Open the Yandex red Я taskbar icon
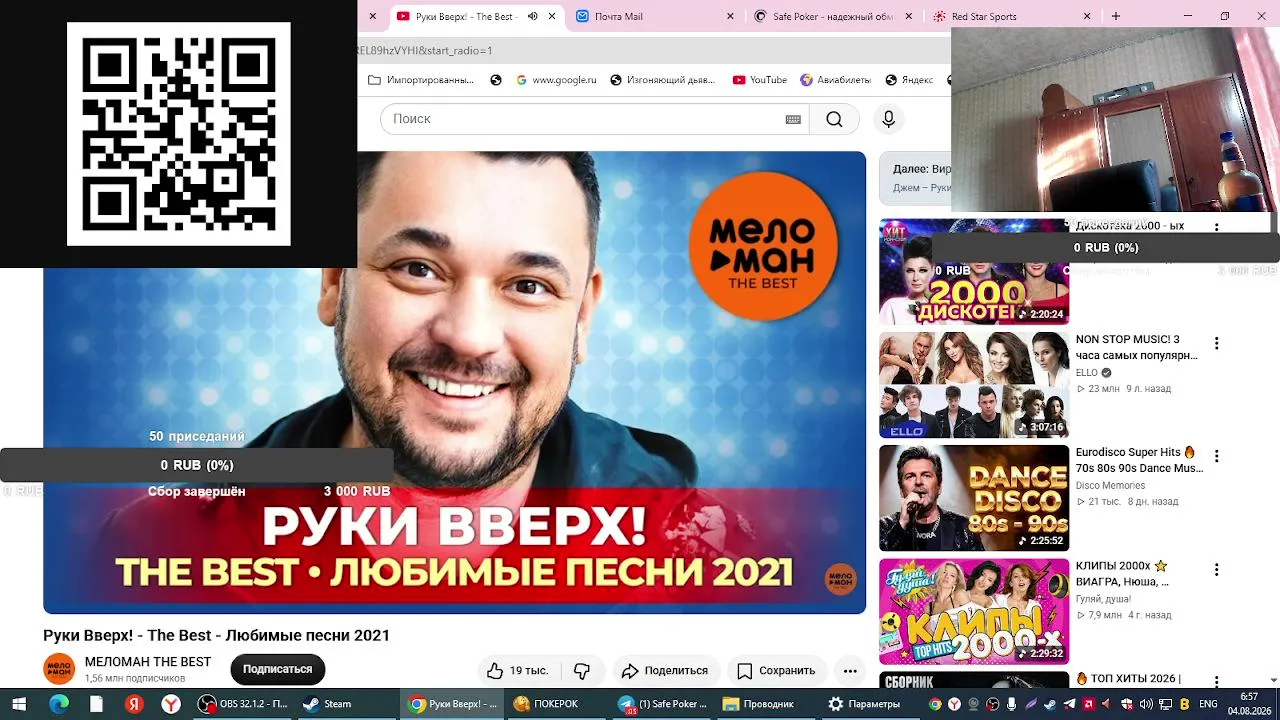 [134, 704]
